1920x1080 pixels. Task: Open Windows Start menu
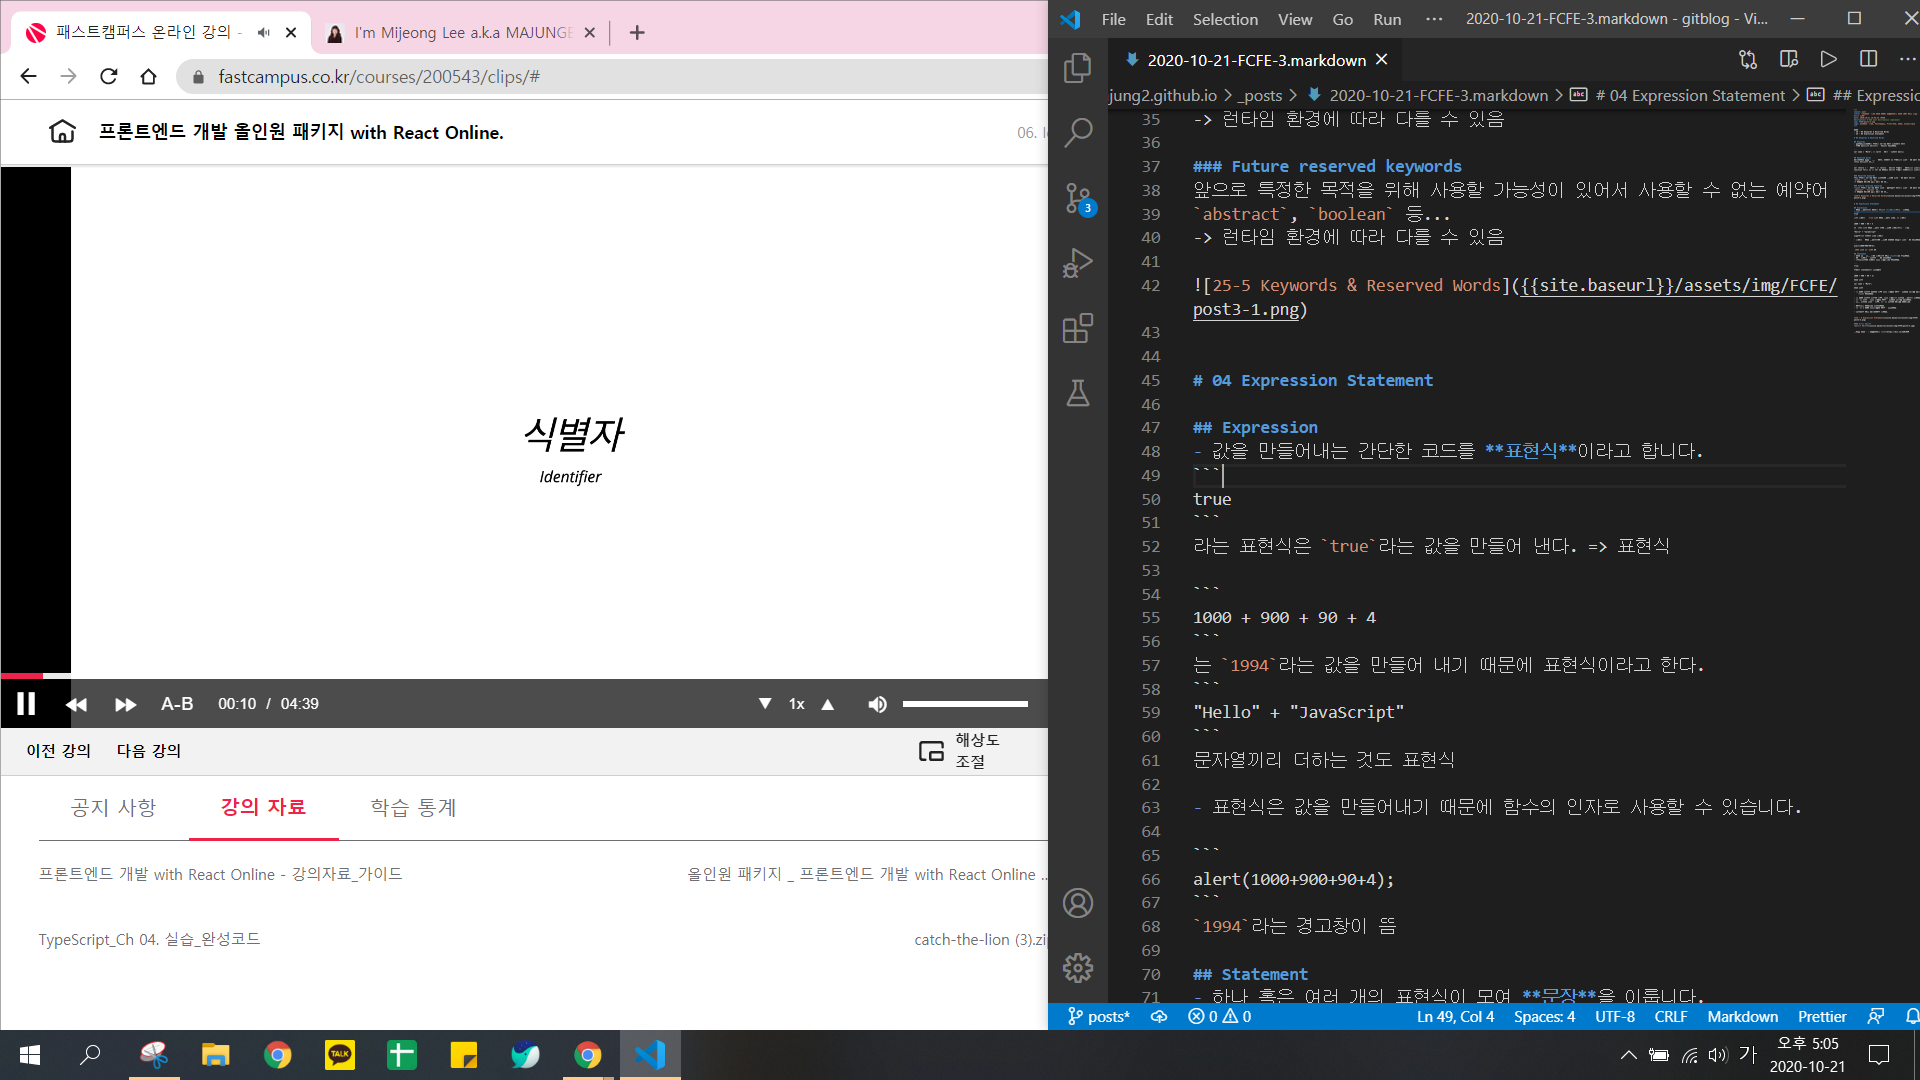pyautogui.click(x=30, y=1055)
